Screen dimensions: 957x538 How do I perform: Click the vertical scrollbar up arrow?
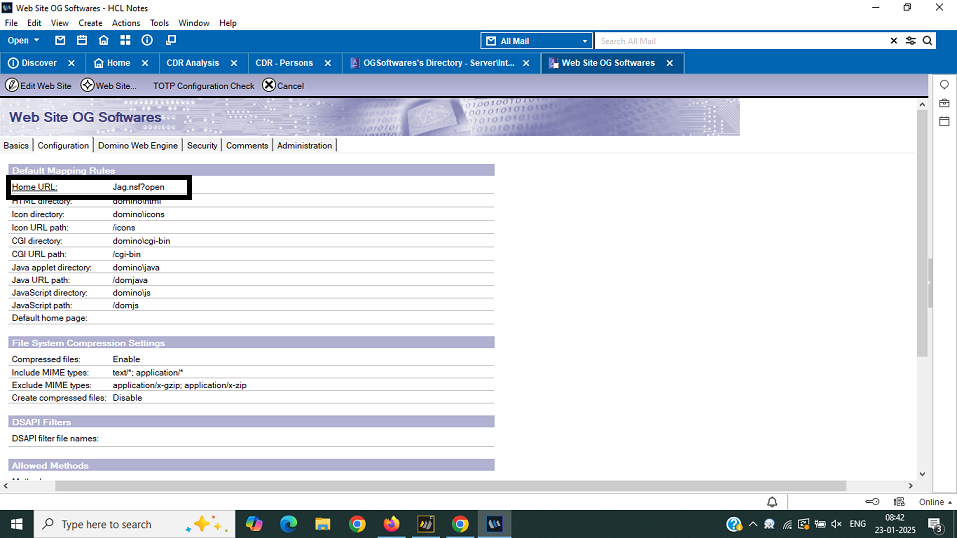[x=922, y=104]
